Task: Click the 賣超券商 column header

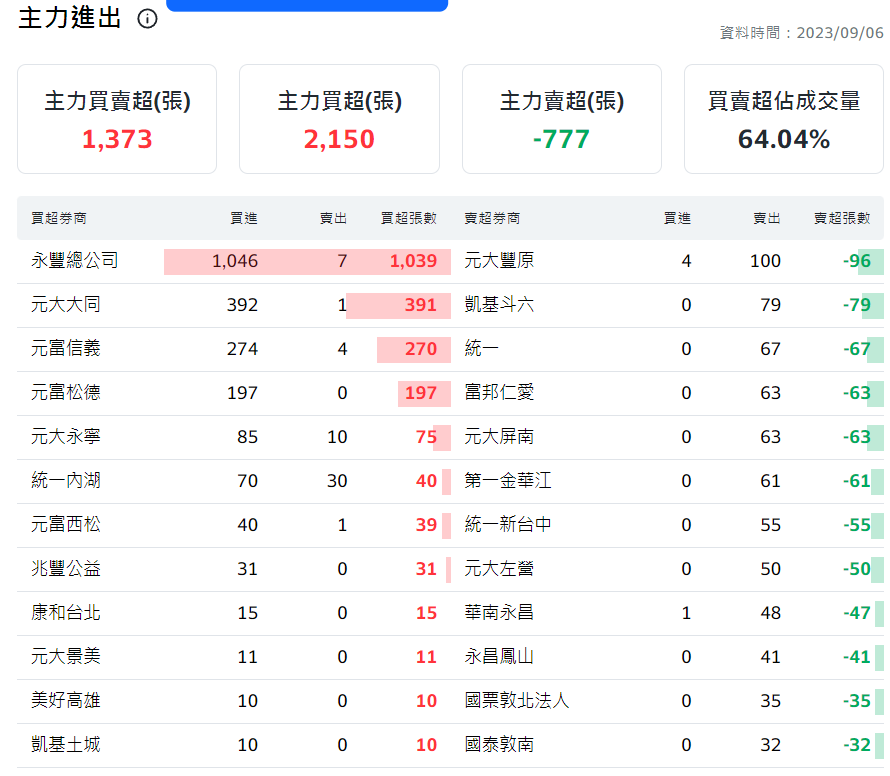Action: [492, 218]
